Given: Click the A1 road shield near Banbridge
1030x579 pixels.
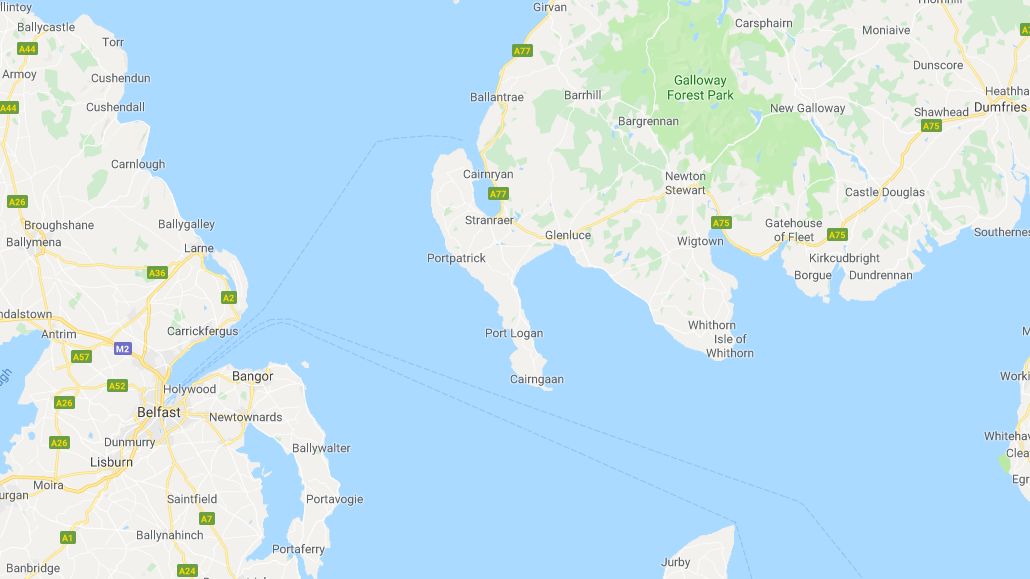Looking at the screenshot, I should coord(68,538).
